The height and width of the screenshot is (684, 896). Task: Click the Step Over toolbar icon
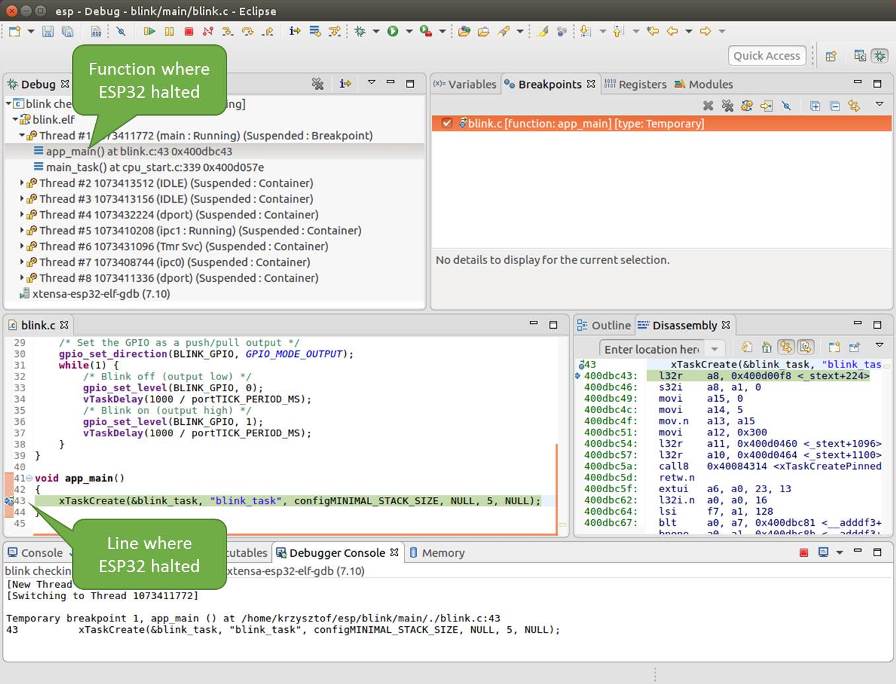(x=248, y=31)
